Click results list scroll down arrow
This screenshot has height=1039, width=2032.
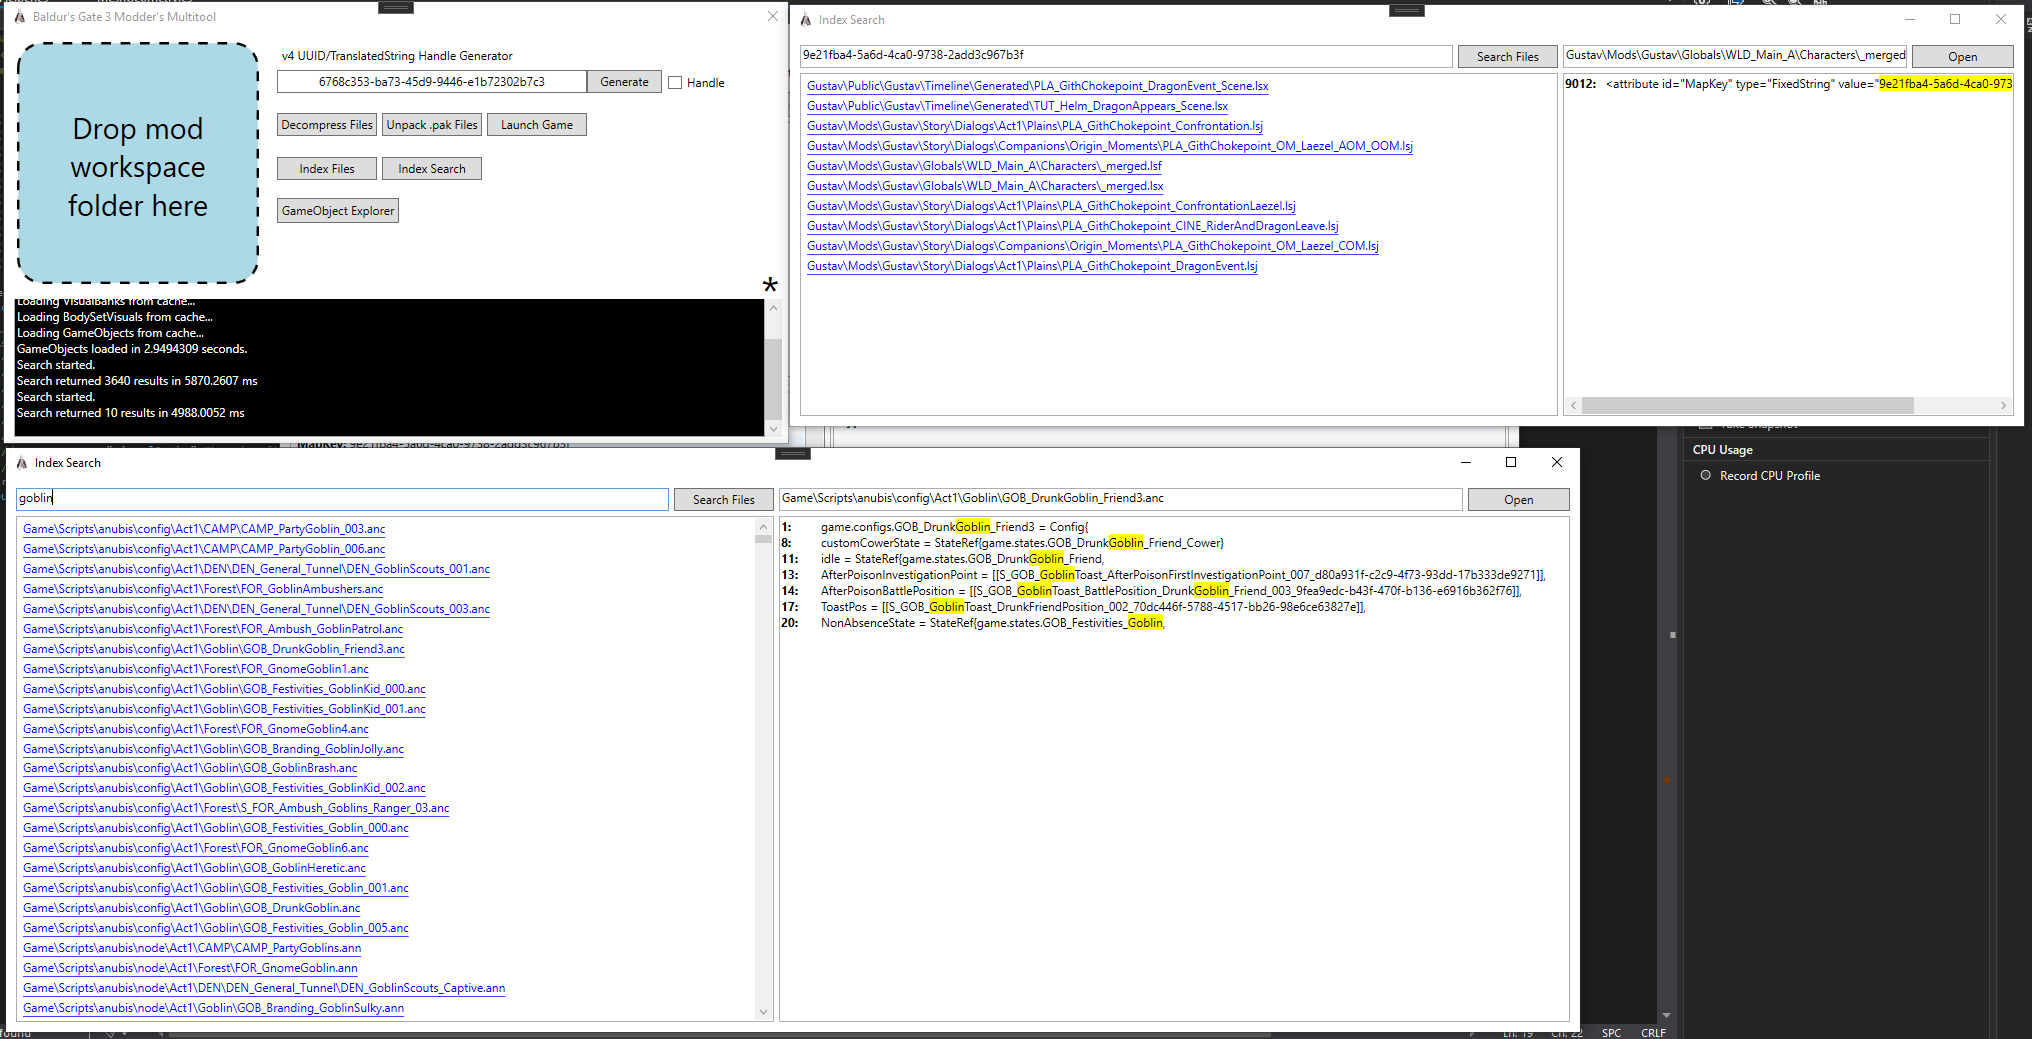tap(764, 1012)
